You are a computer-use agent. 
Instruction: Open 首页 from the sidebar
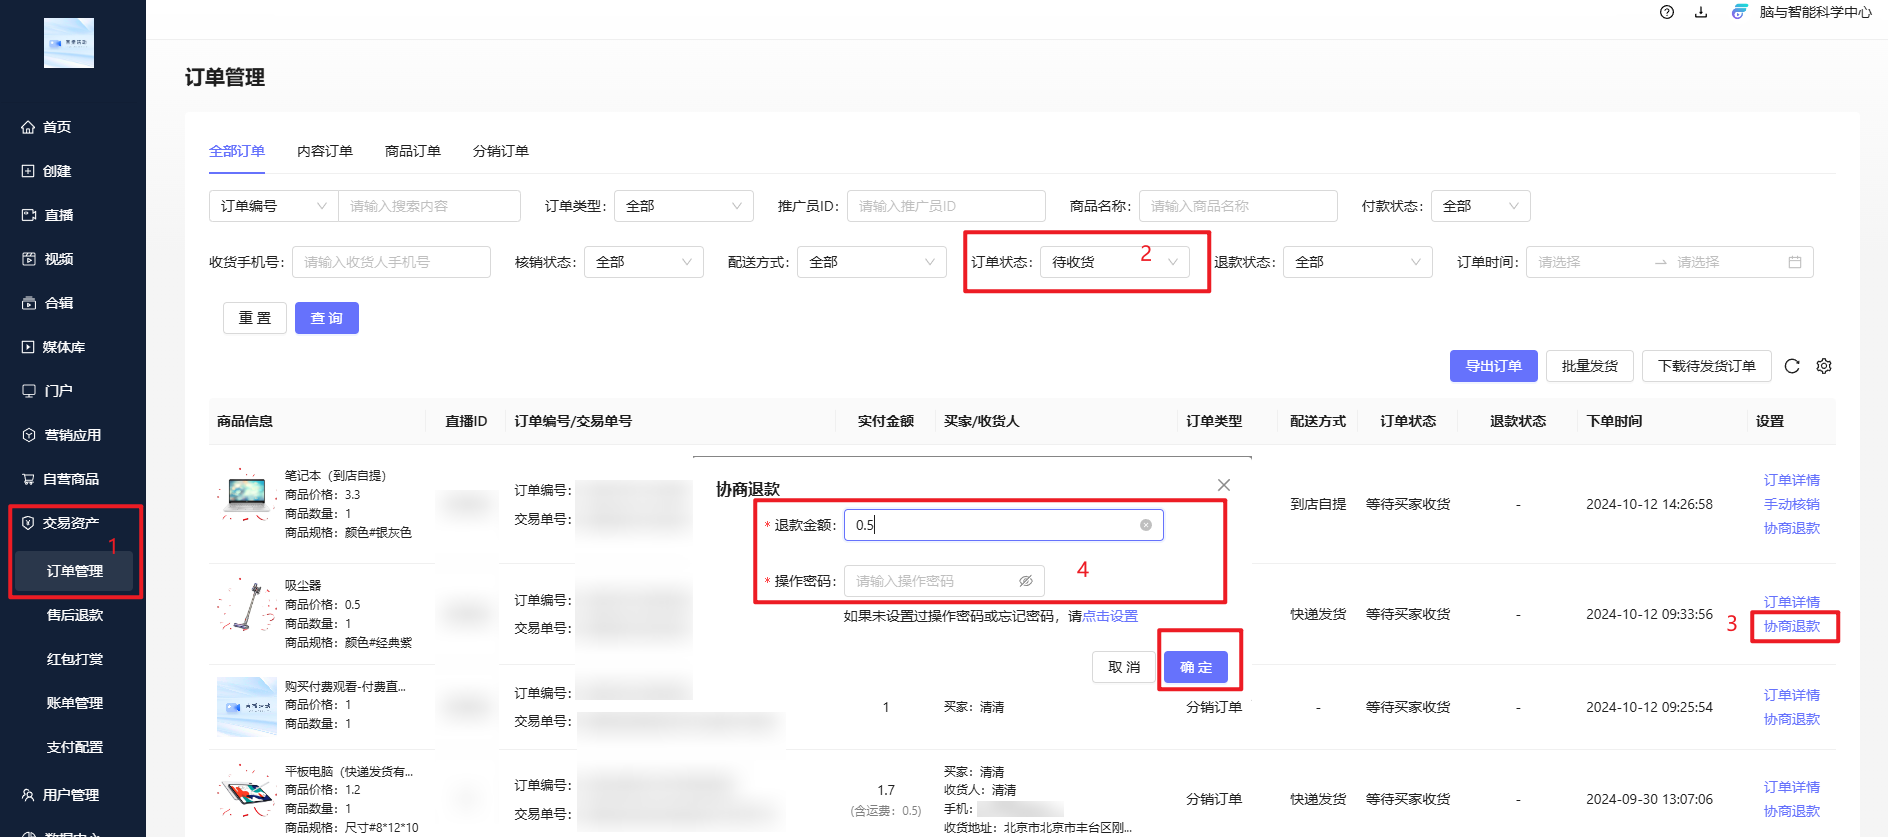coord(57,127)
